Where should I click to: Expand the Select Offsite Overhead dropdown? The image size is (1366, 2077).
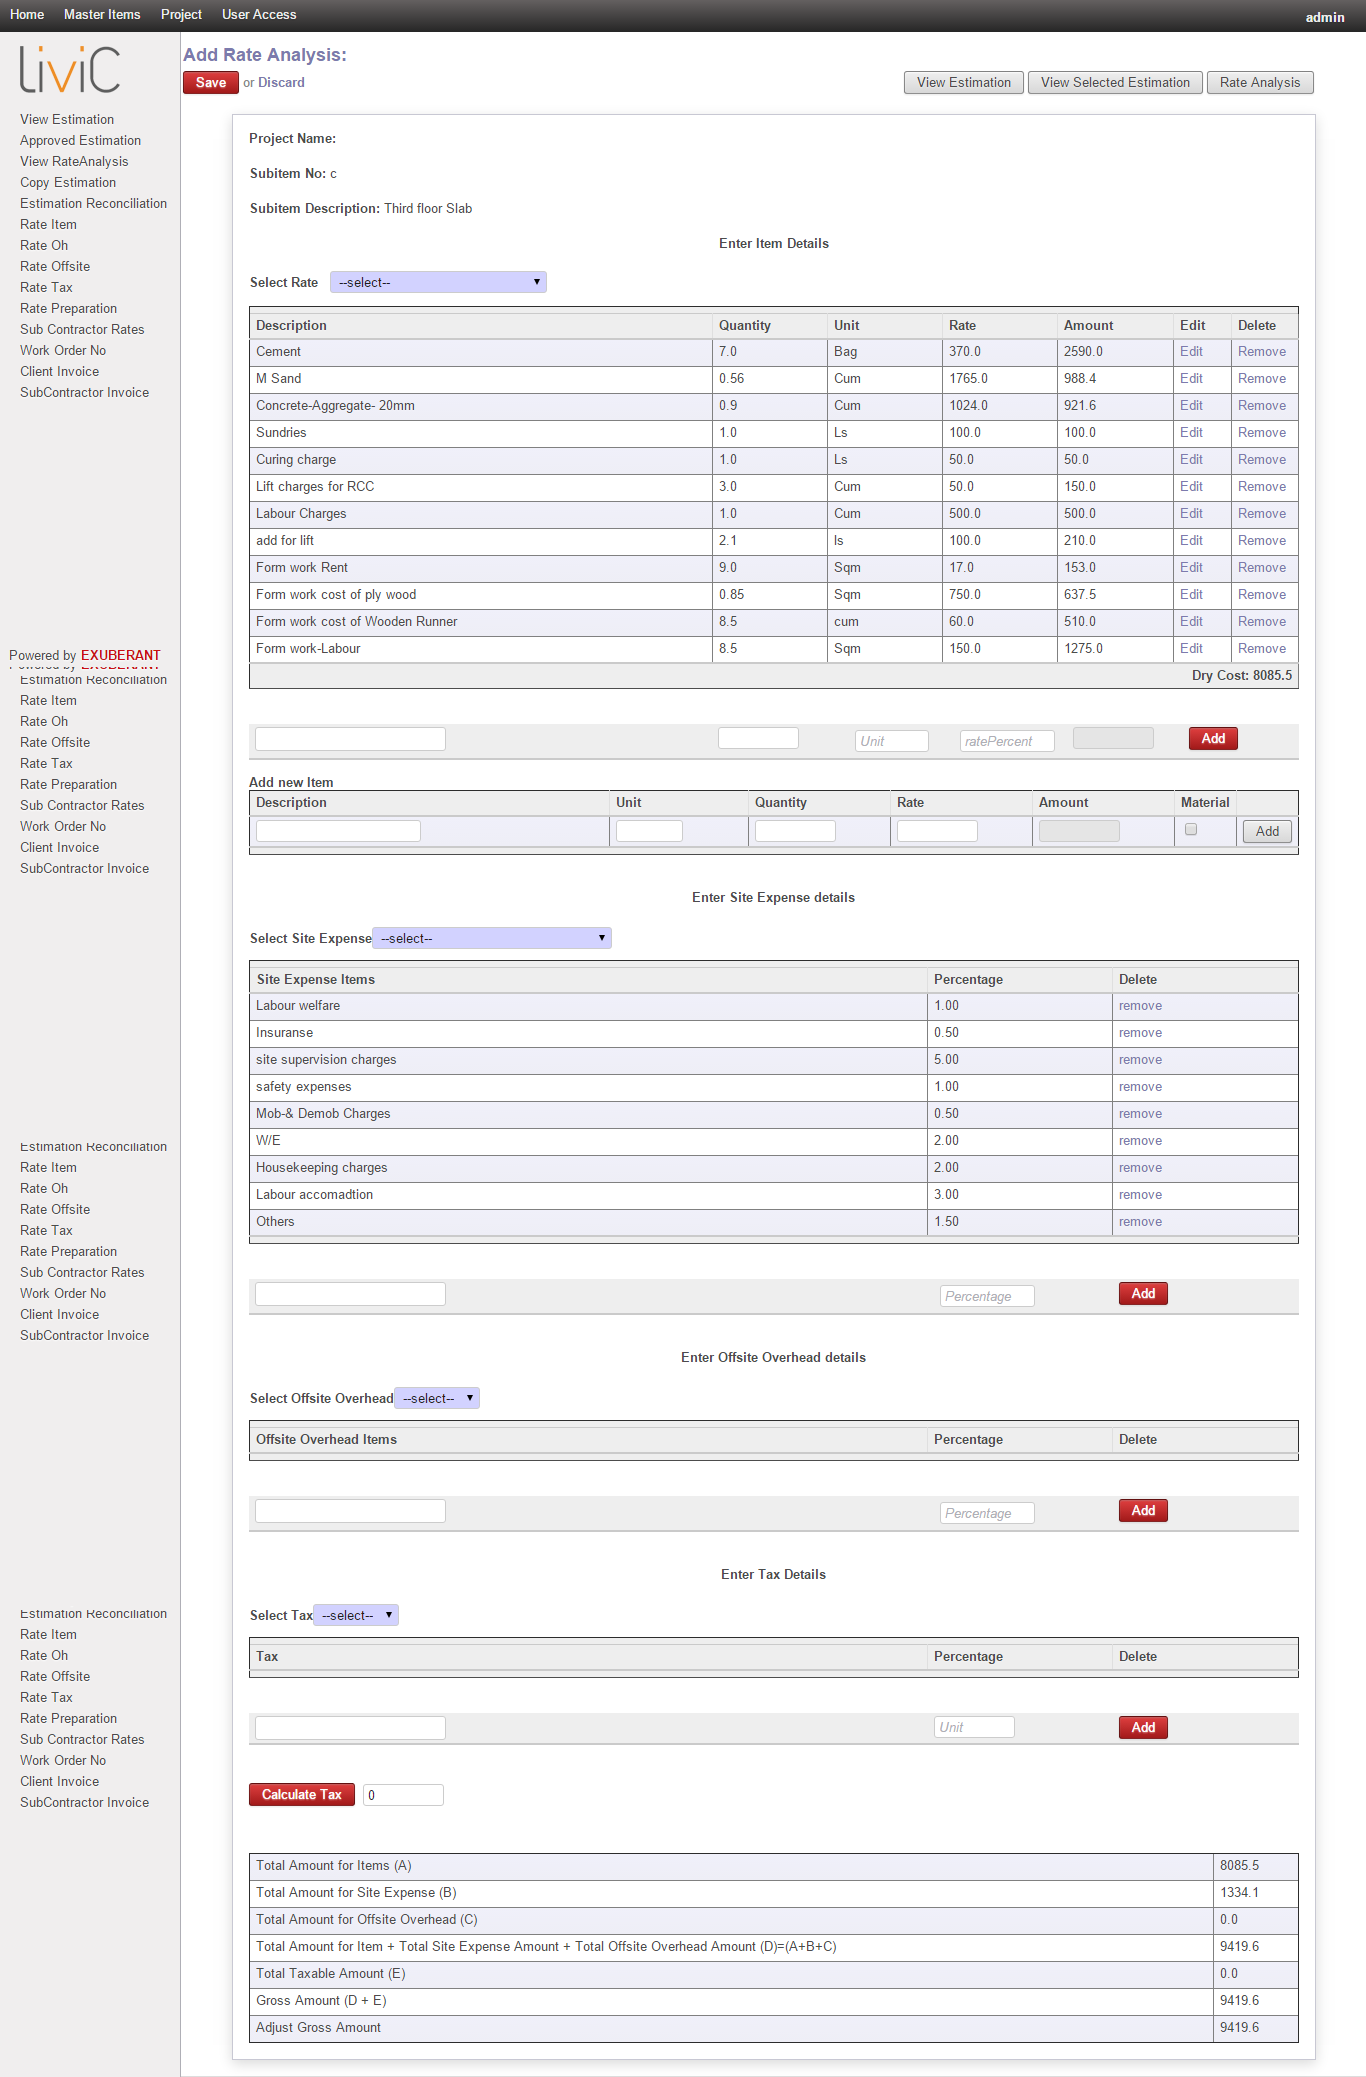[437, 1398]
